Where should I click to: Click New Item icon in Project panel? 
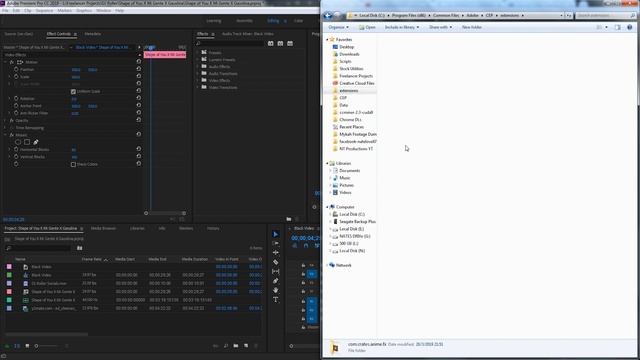coord(246,346)
